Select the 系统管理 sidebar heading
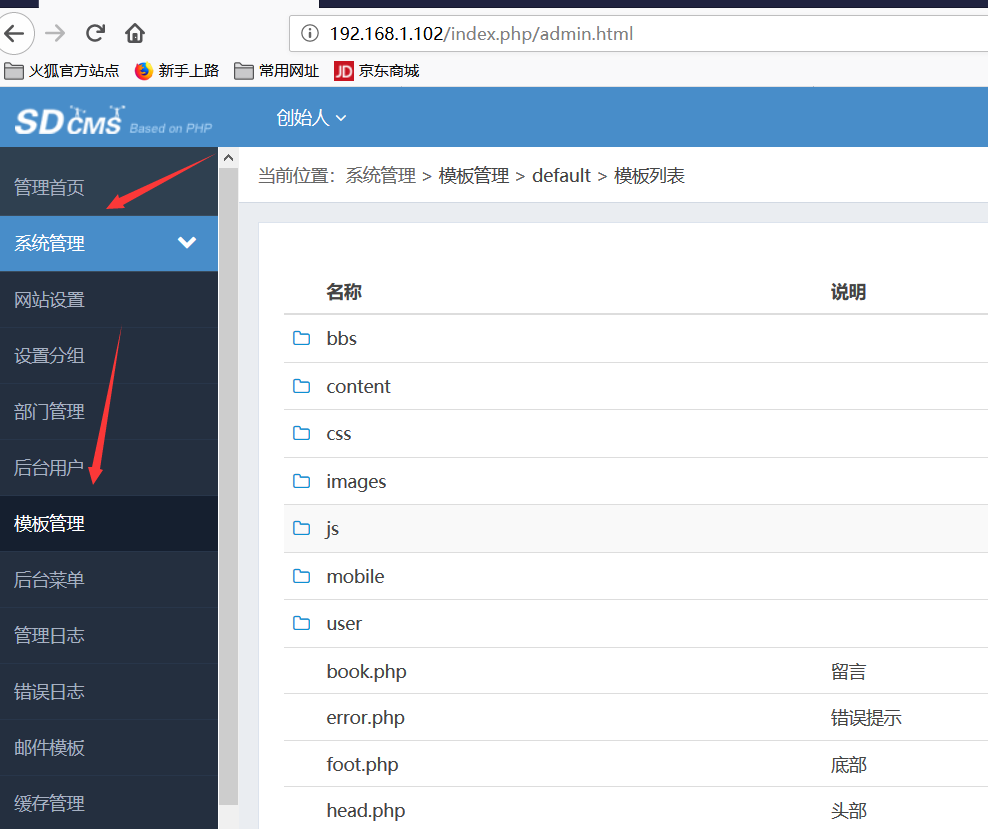This screenshot has width=988, height=829. [x=49, y=243]
